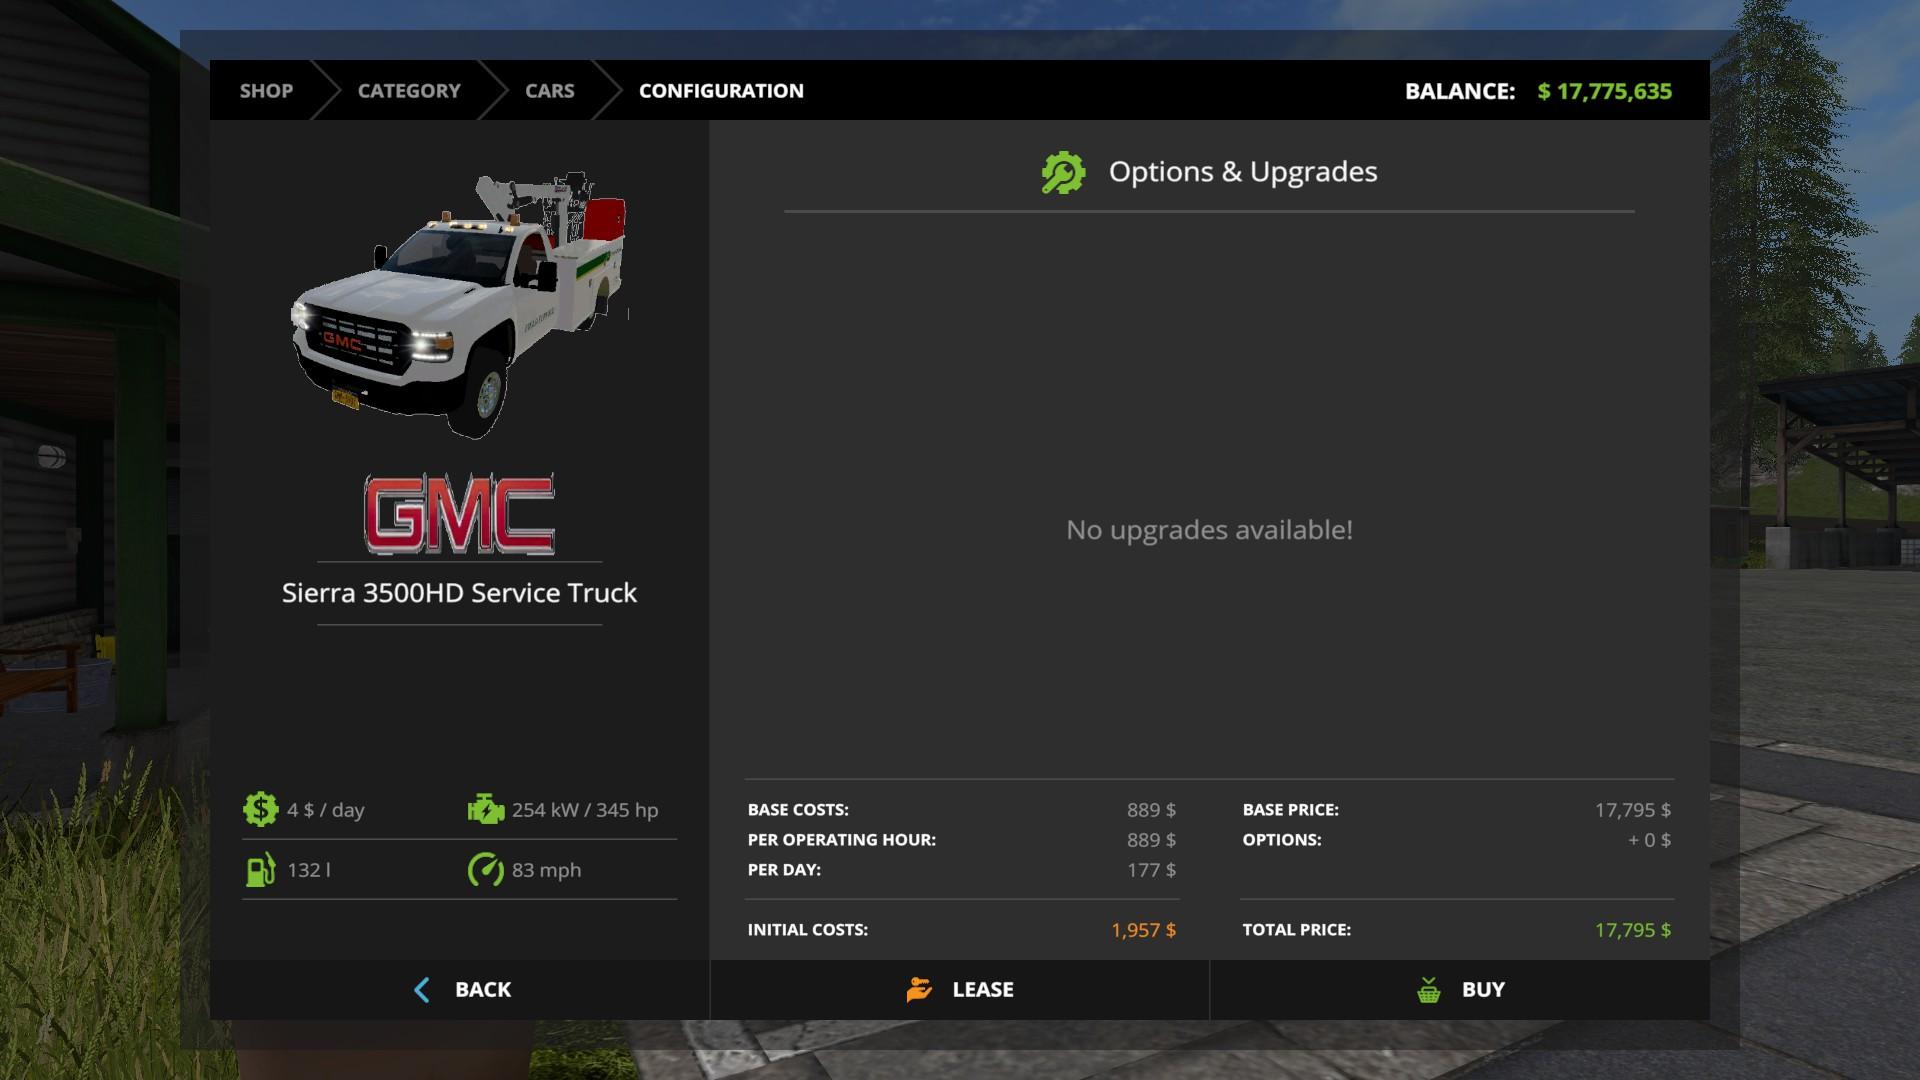1920x1080 pixels.
Task: Go to the SHOP breadcrumb
Action: click(266, 91)
